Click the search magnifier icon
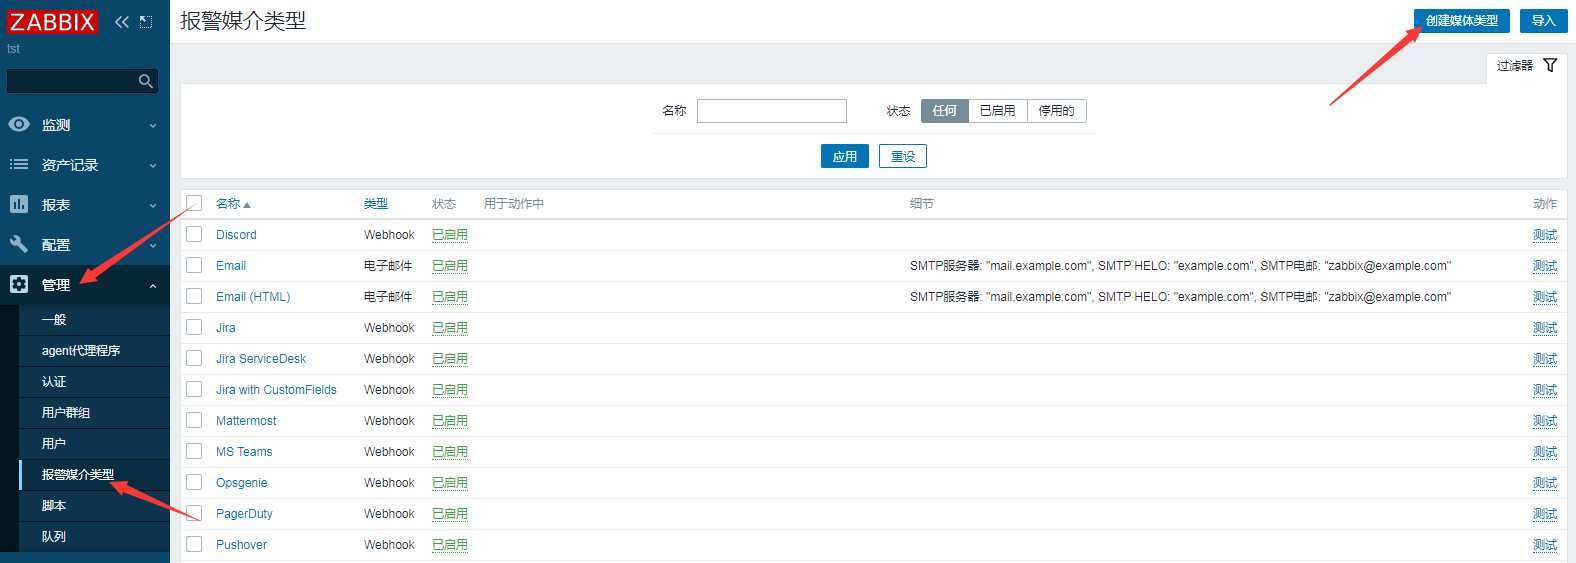 [146, 81]
